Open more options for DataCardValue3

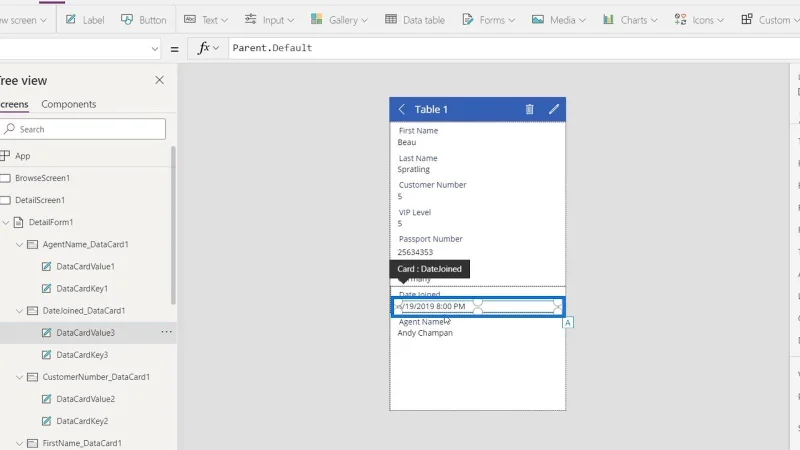pos(166,332)
